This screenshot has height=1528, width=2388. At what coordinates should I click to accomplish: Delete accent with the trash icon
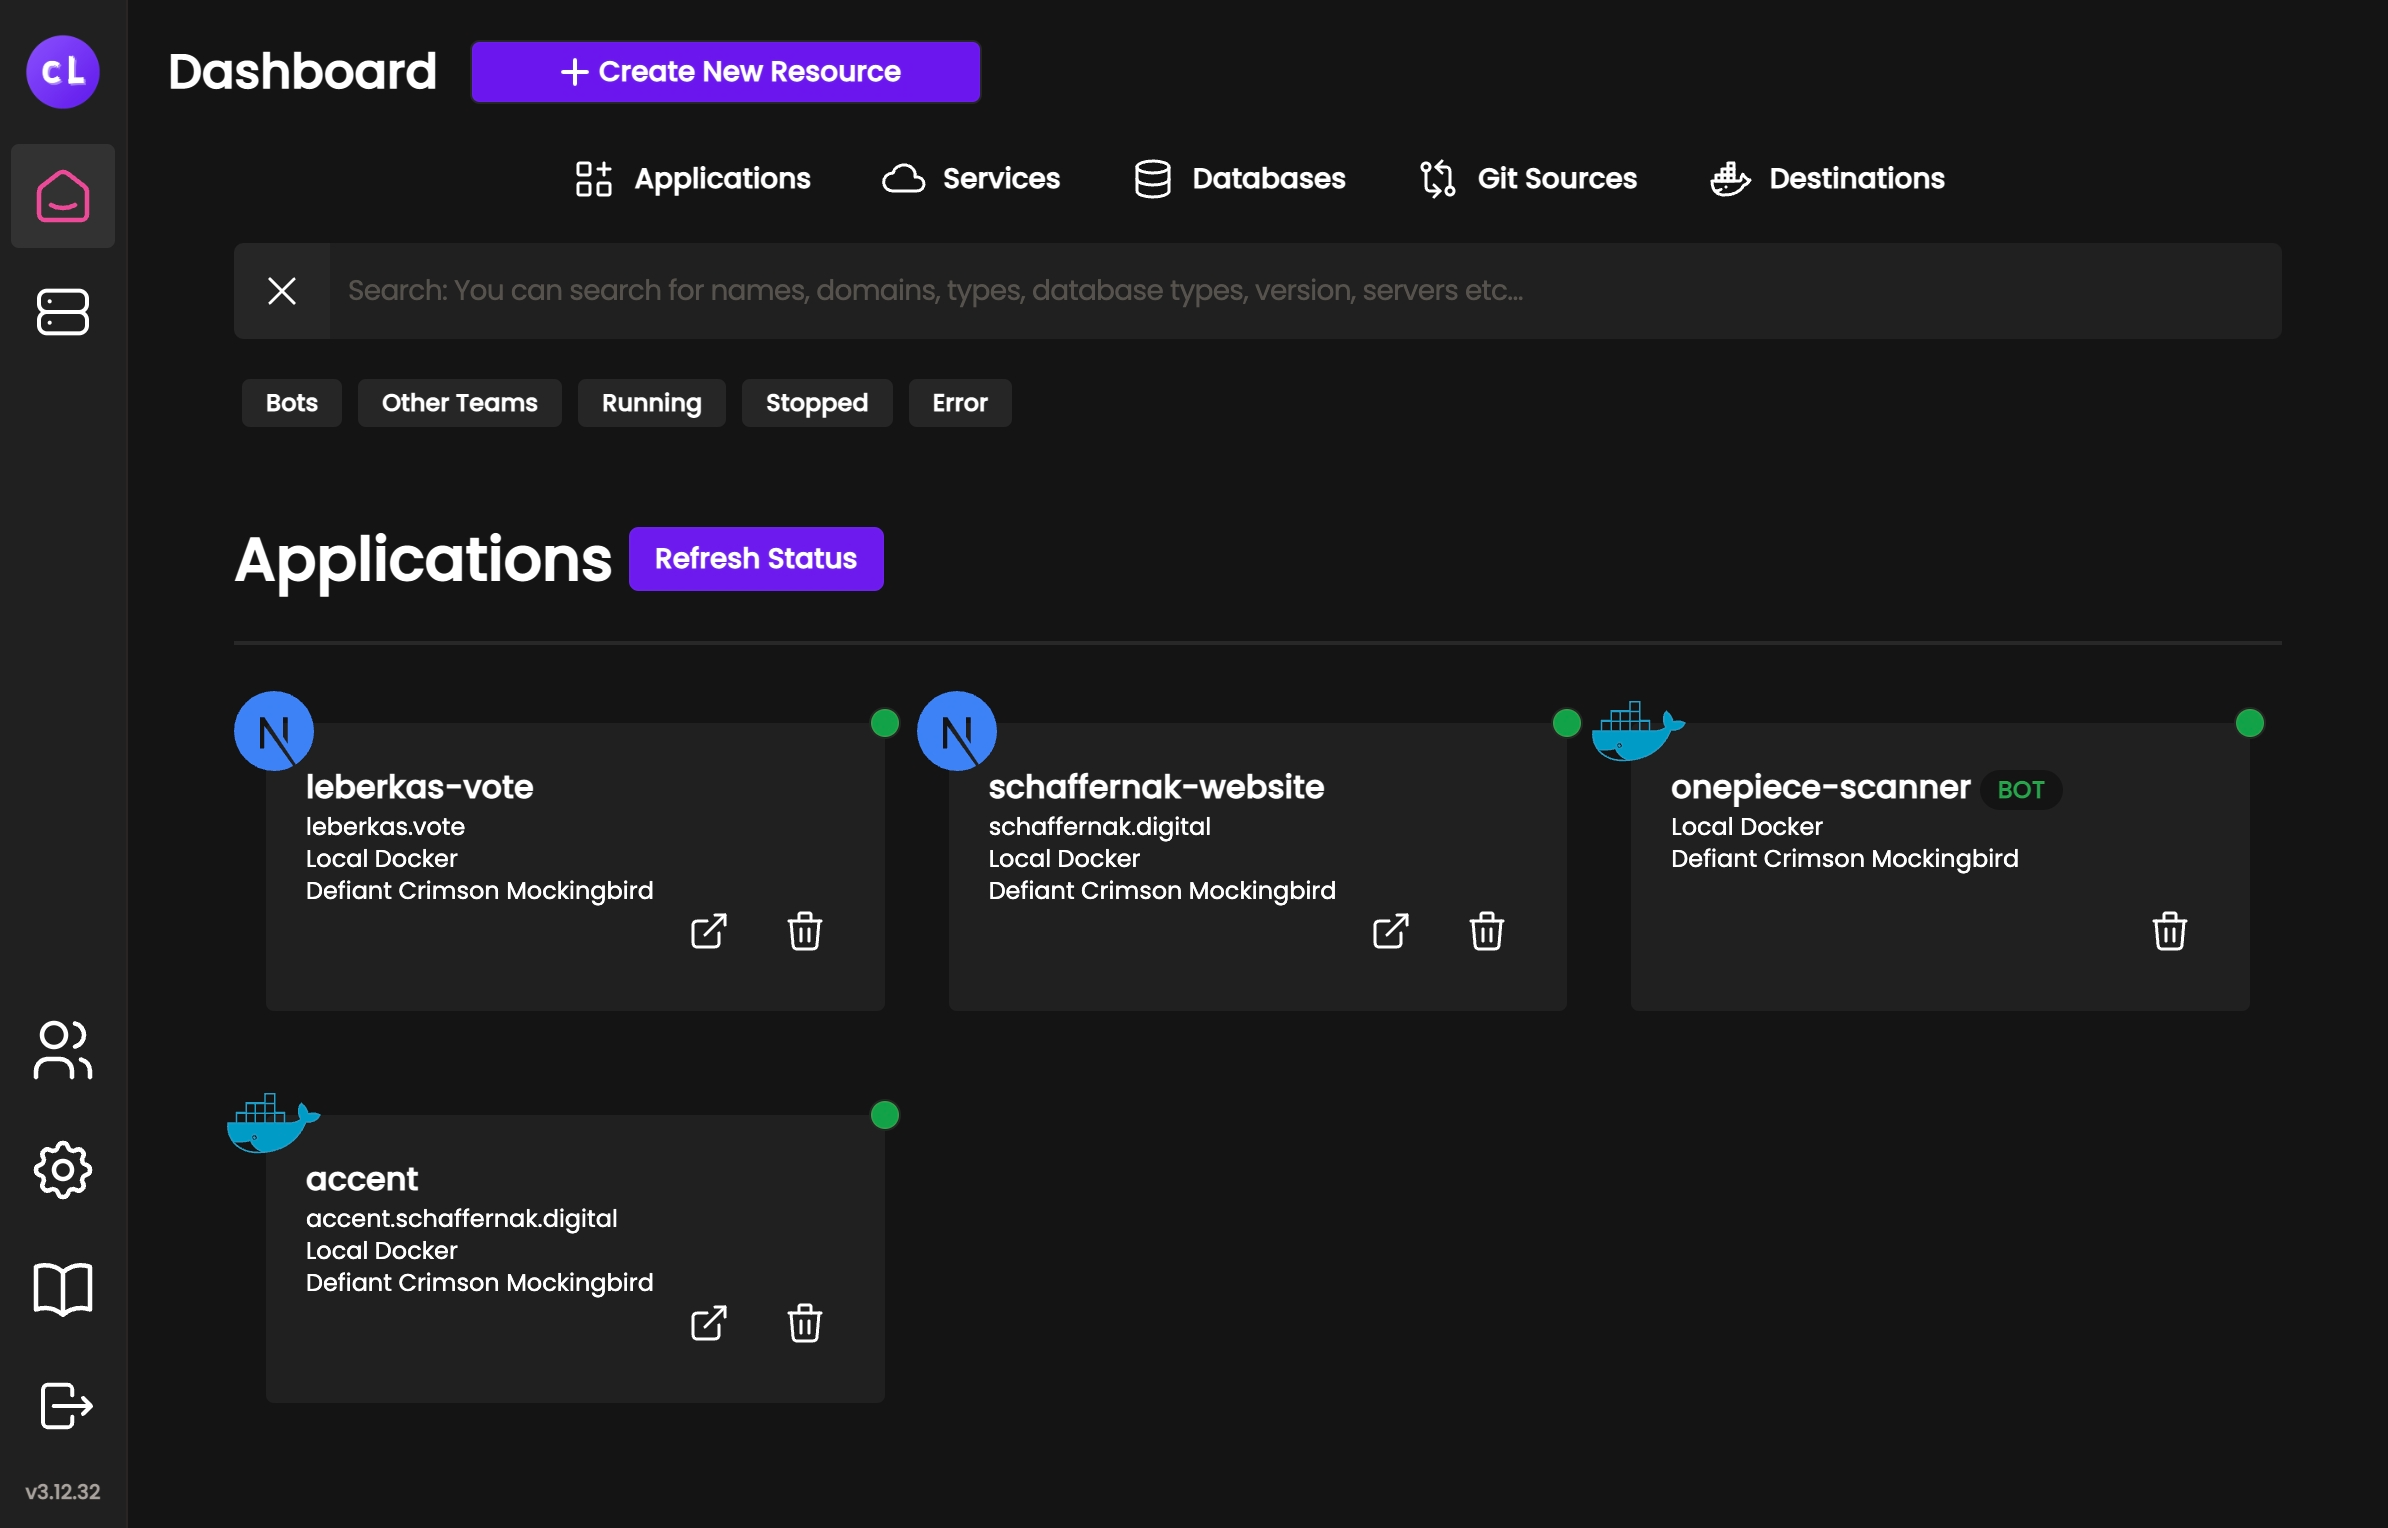tap(805, 1324)
